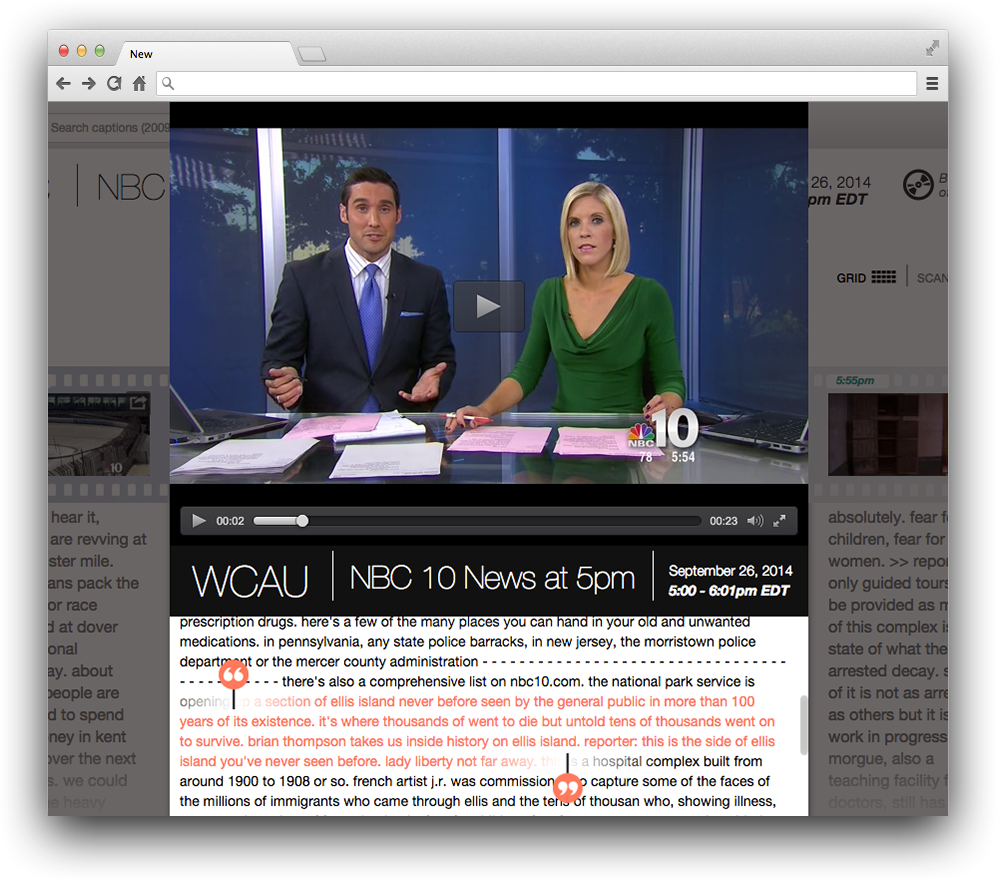Click the share icon on the left thumbnail
The height and width of the screenshot is (880, 996).
point(138,403)
